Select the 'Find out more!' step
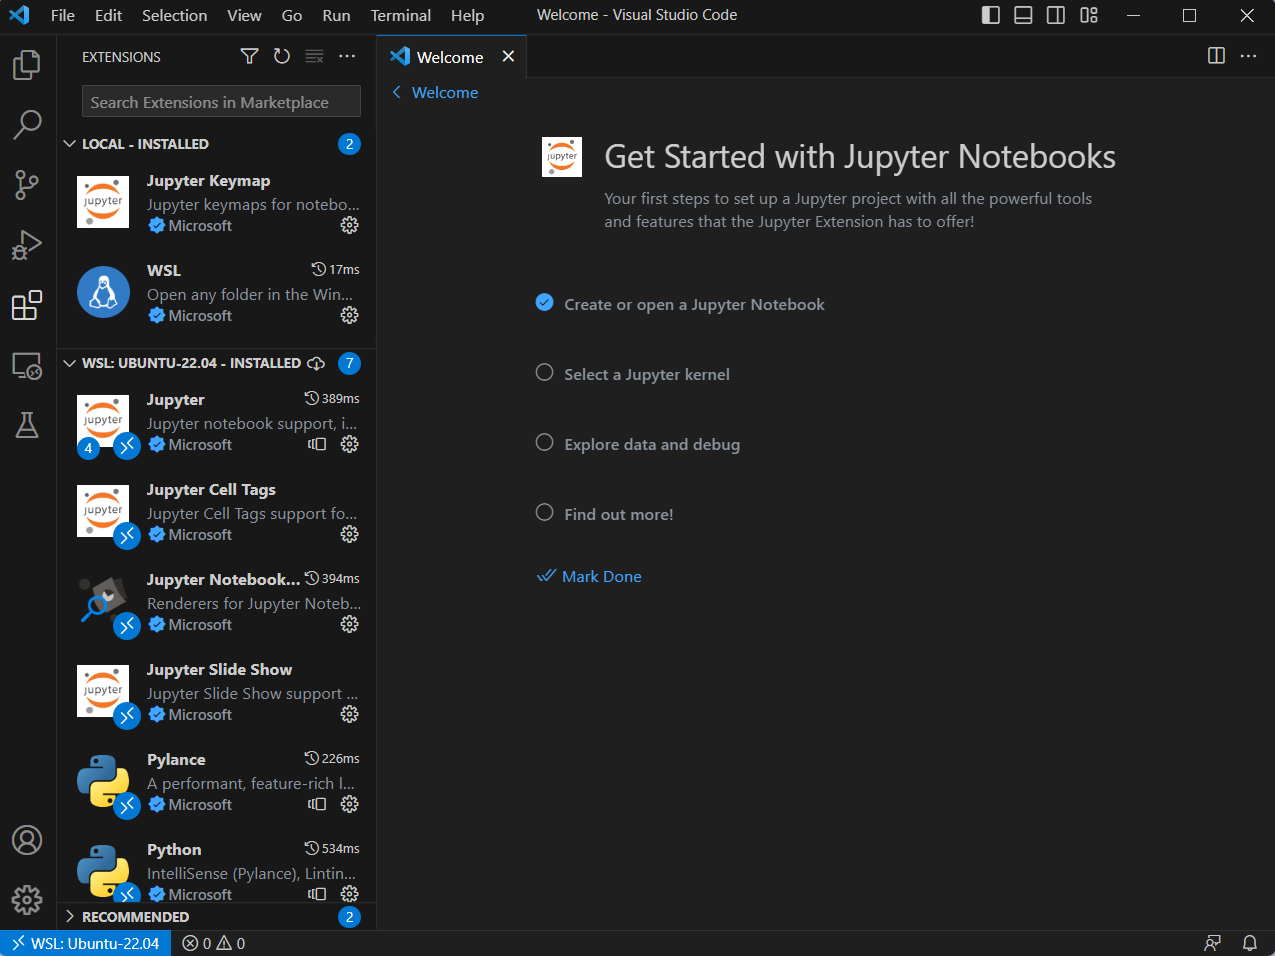This screenshot has width=1275, height=956. pos(618,514)
